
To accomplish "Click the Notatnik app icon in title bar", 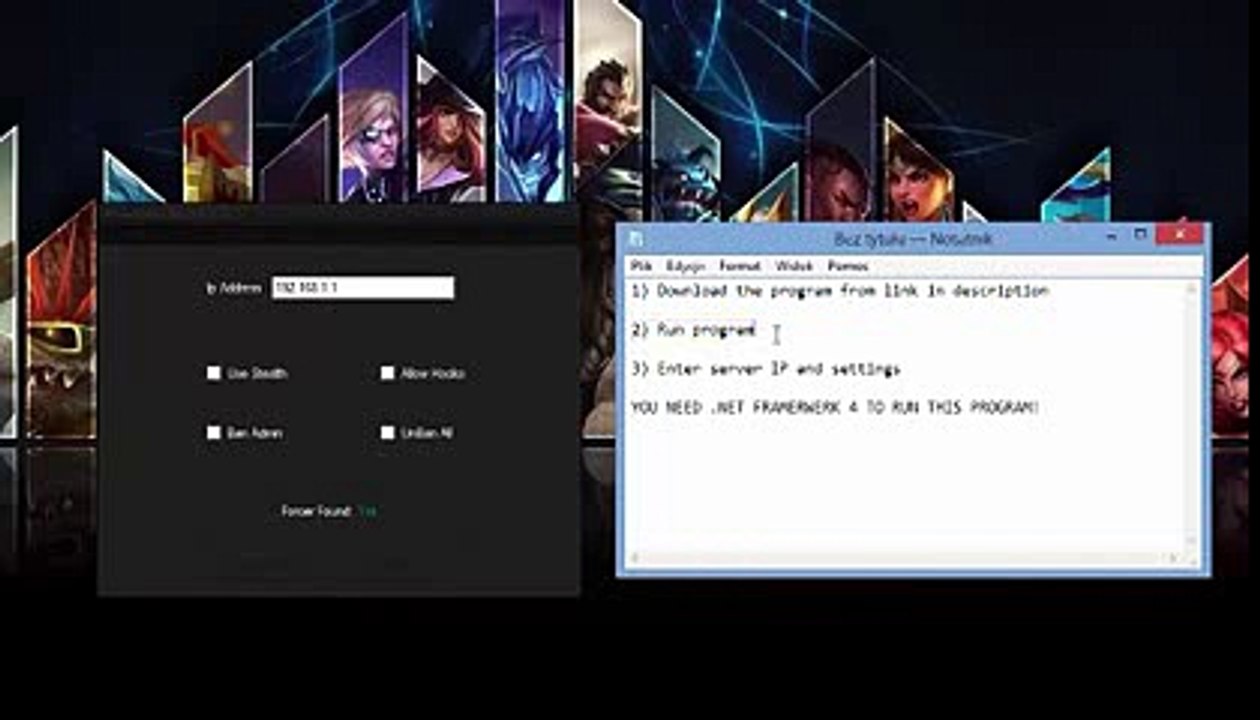I will pos(636,239).
